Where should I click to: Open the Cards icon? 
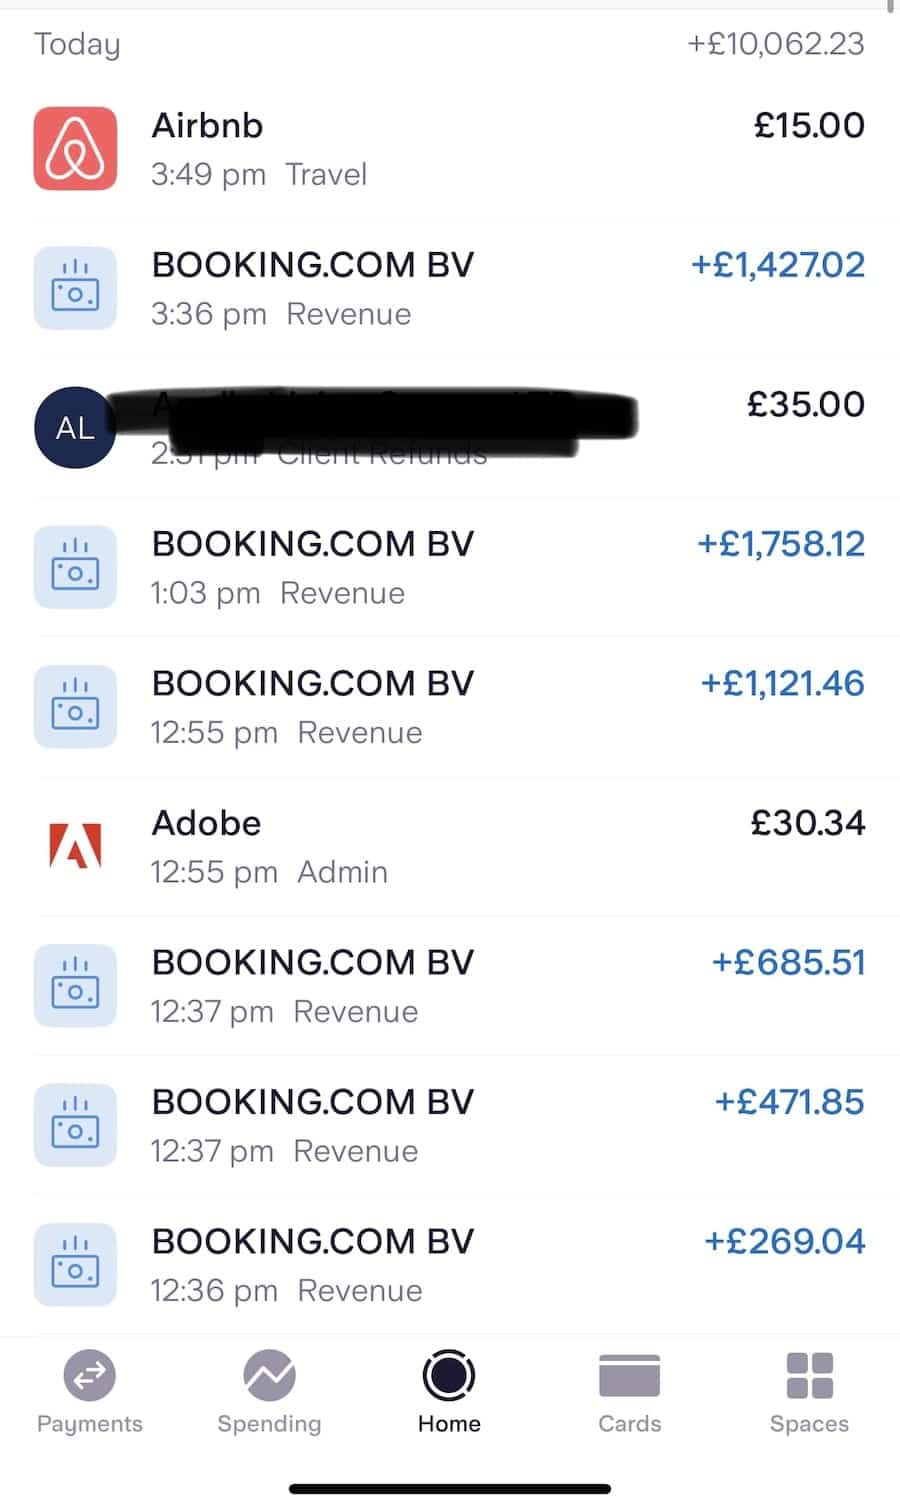(629, 1376)
